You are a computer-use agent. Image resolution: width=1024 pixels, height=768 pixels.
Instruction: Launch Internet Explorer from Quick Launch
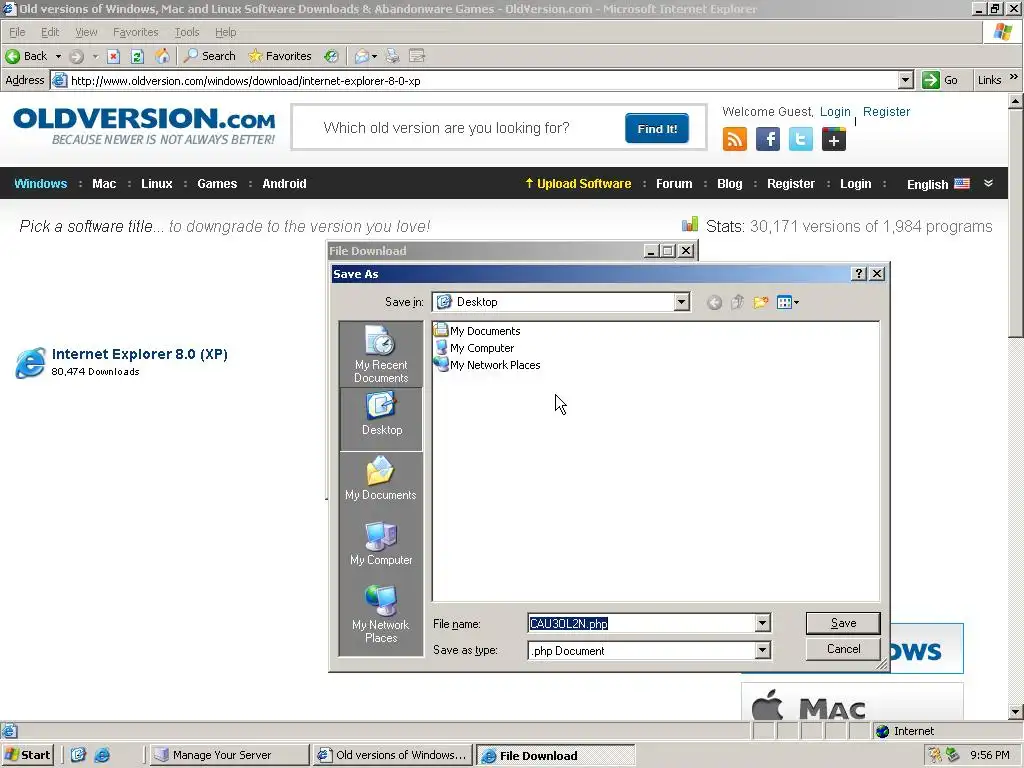click(103, 755)
